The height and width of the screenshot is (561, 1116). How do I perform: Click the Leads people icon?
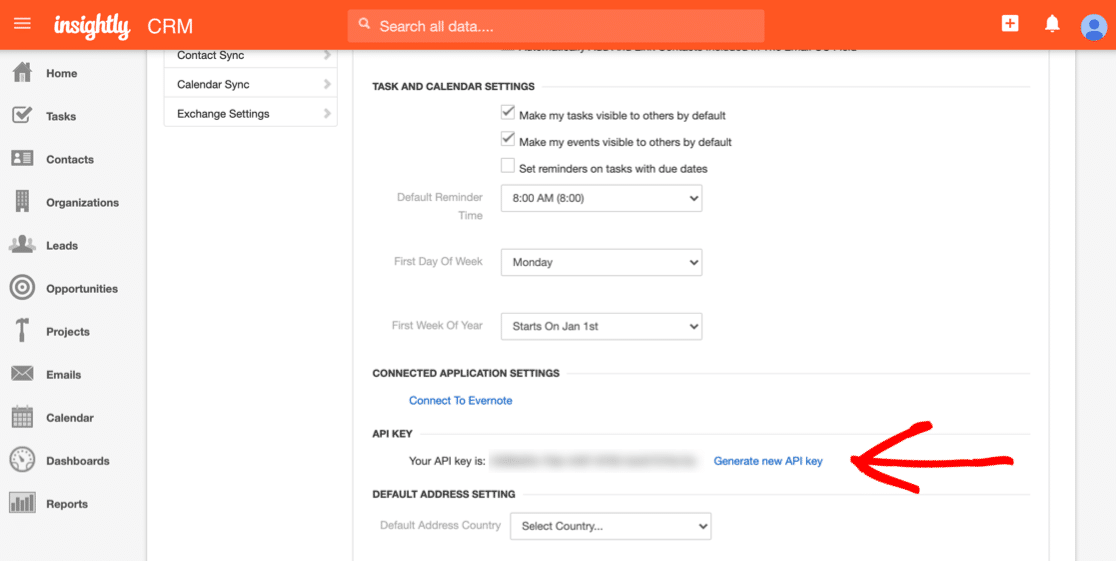click(23, 245)
